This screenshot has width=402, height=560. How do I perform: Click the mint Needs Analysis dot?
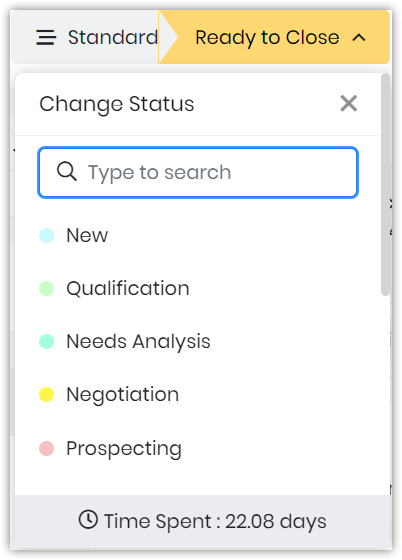46,341
